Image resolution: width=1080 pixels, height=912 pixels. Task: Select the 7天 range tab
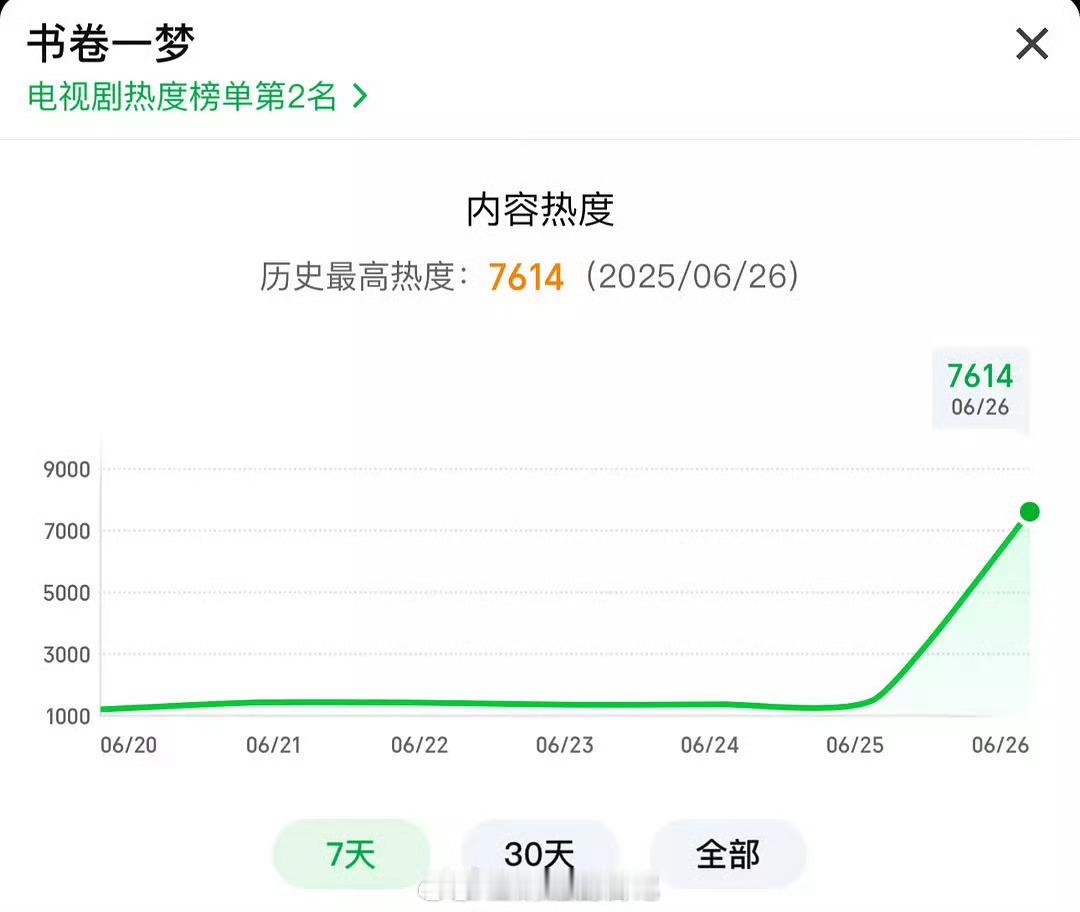click(351, 854)
